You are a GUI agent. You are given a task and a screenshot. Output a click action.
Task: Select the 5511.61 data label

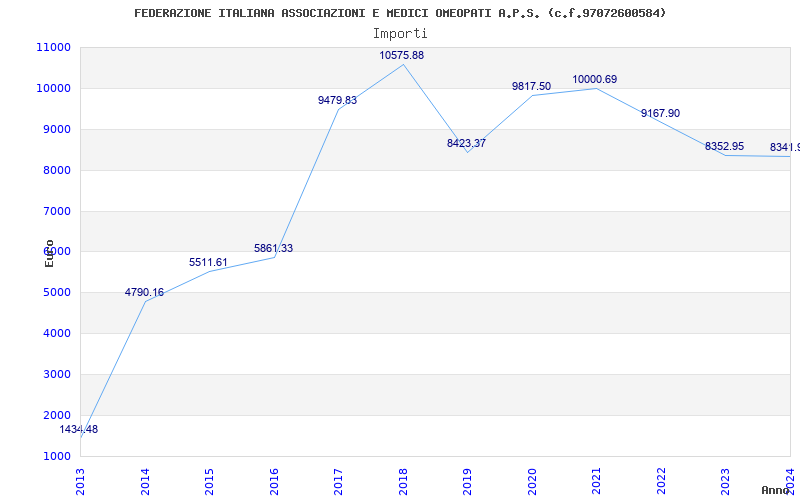point(208,262)
